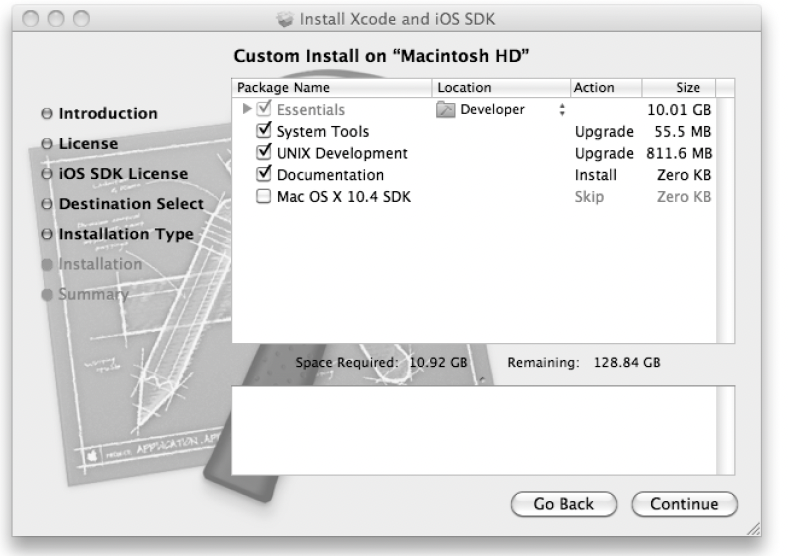Select the Mac OS X 10.4 SDK label
Image resolution: width=788 pixels, height=556 pixels.
pos(344,197)
